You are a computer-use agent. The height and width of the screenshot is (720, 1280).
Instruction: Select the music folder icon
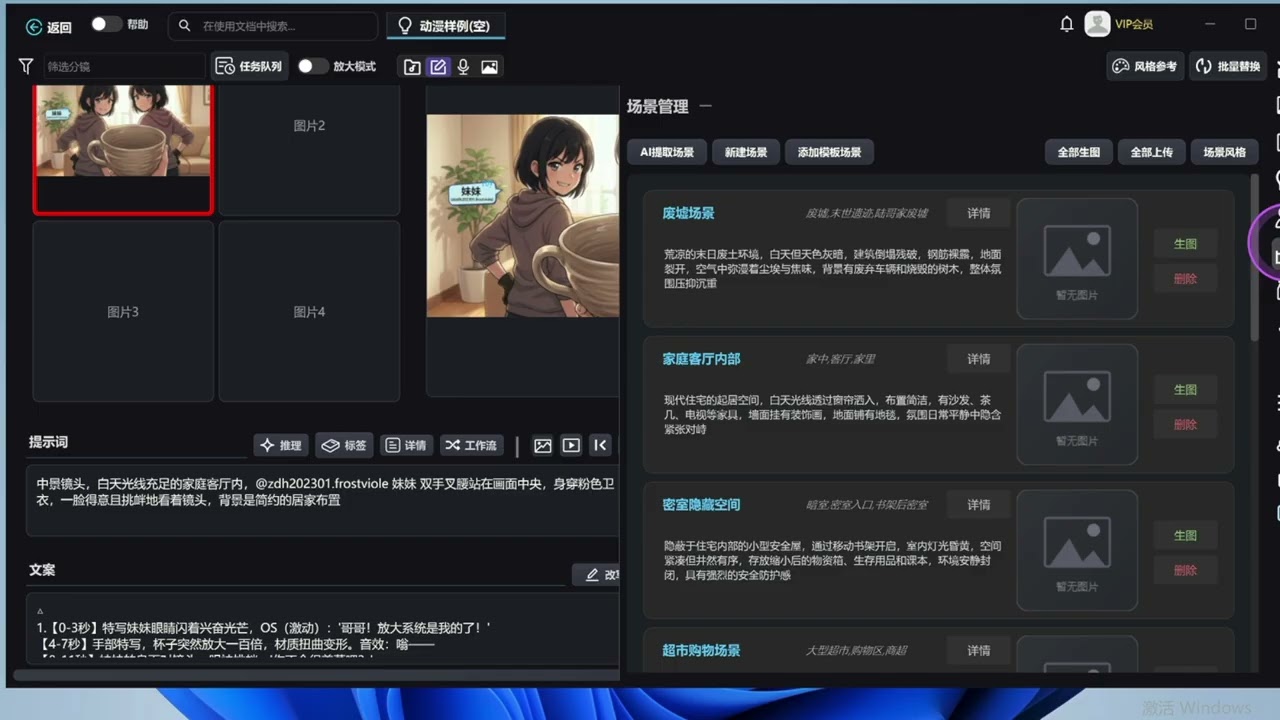click(x=412, y=67)
